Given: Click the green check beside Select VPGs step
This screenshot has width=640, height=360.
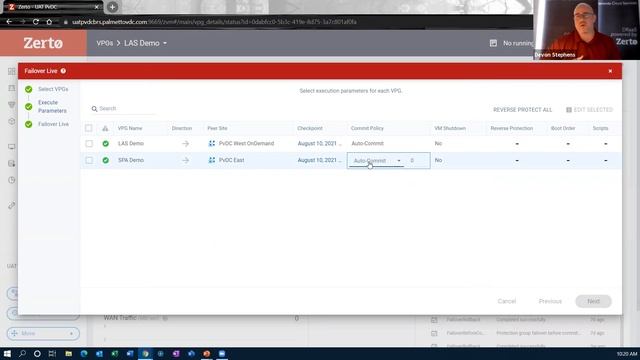Looking at the screenshot, I should coord(29,89).
